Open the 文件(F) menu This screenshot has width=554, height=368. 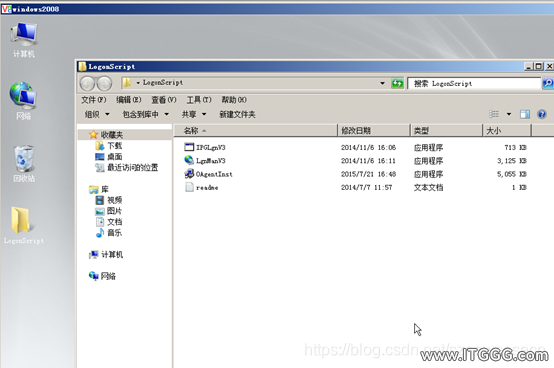94,100
